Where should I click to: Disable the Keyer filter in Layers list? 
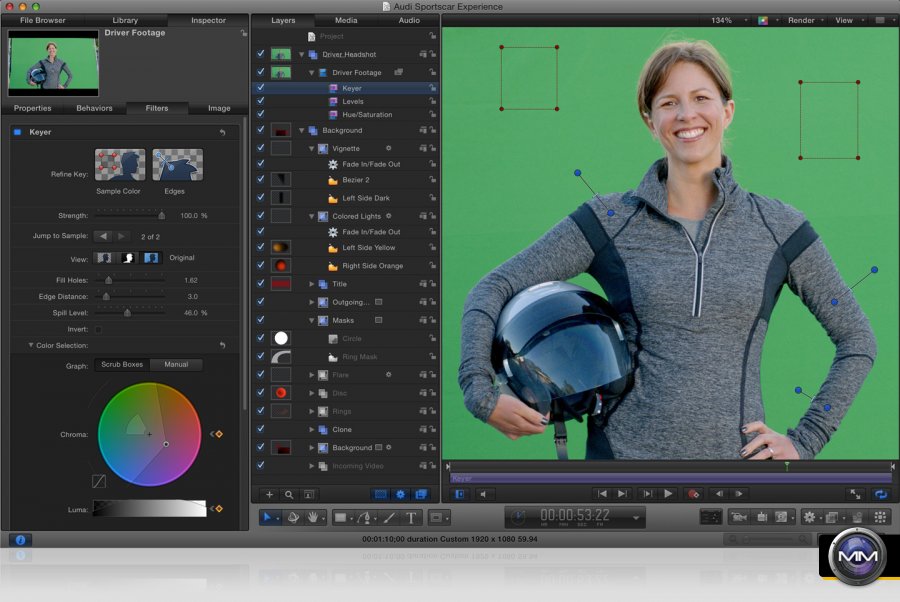[260, 88]
